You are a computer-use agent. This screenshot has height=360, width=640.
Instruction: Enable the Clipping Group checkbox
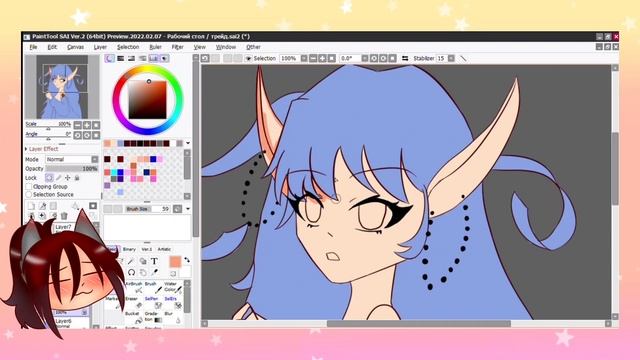[x=29, y=187]
